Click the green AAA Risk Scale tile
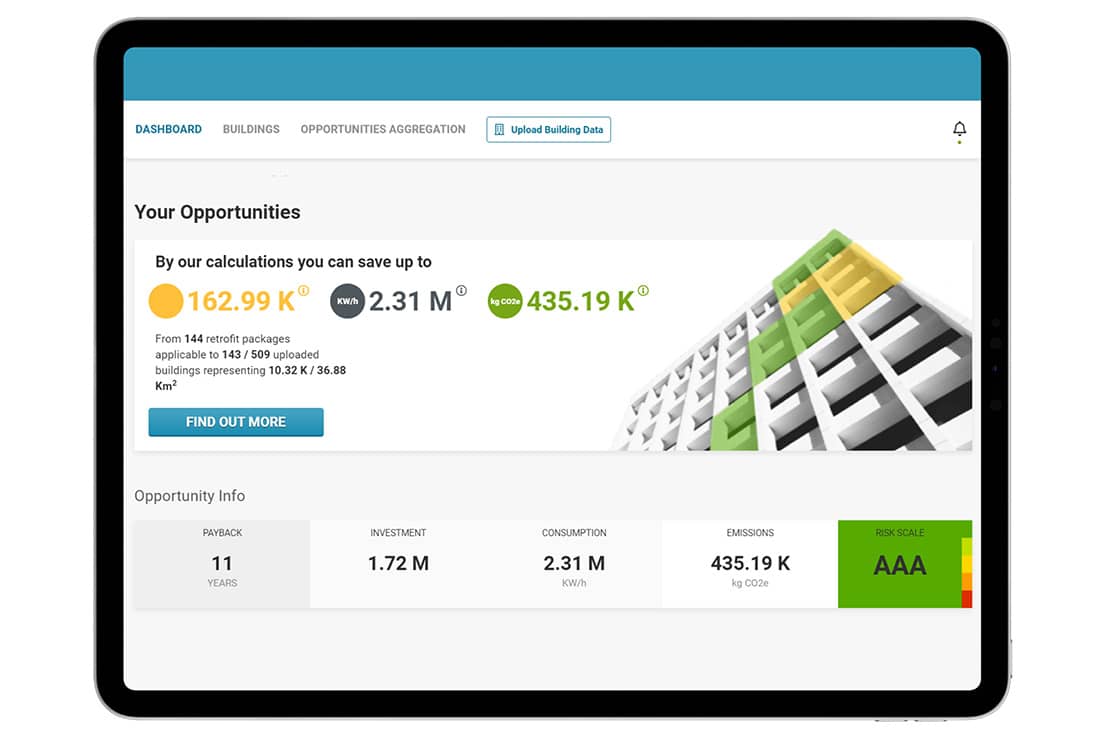This screenshot has width=1100, height=737. [900, 564]
